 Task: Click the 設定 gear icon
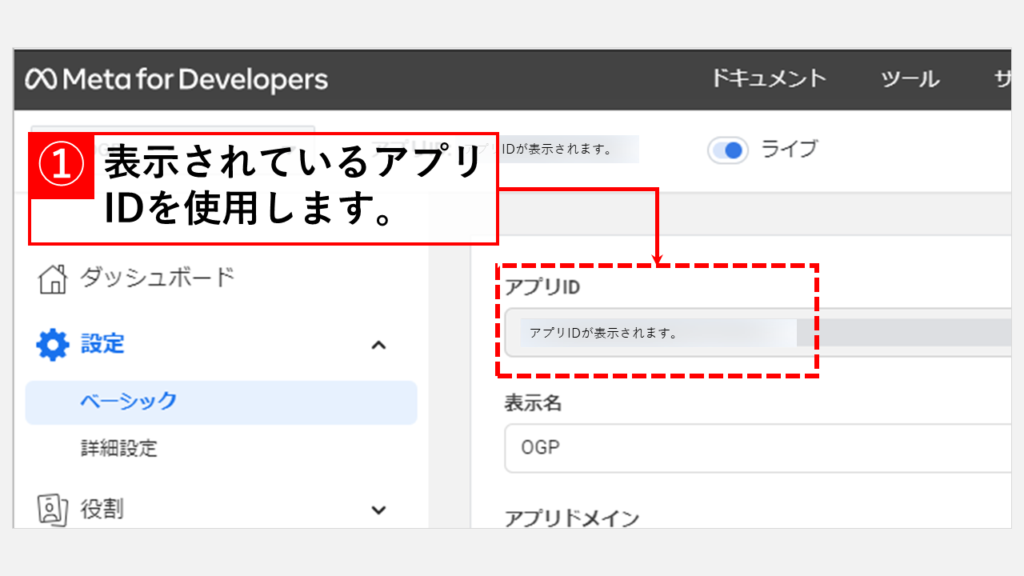pos(52,345)
